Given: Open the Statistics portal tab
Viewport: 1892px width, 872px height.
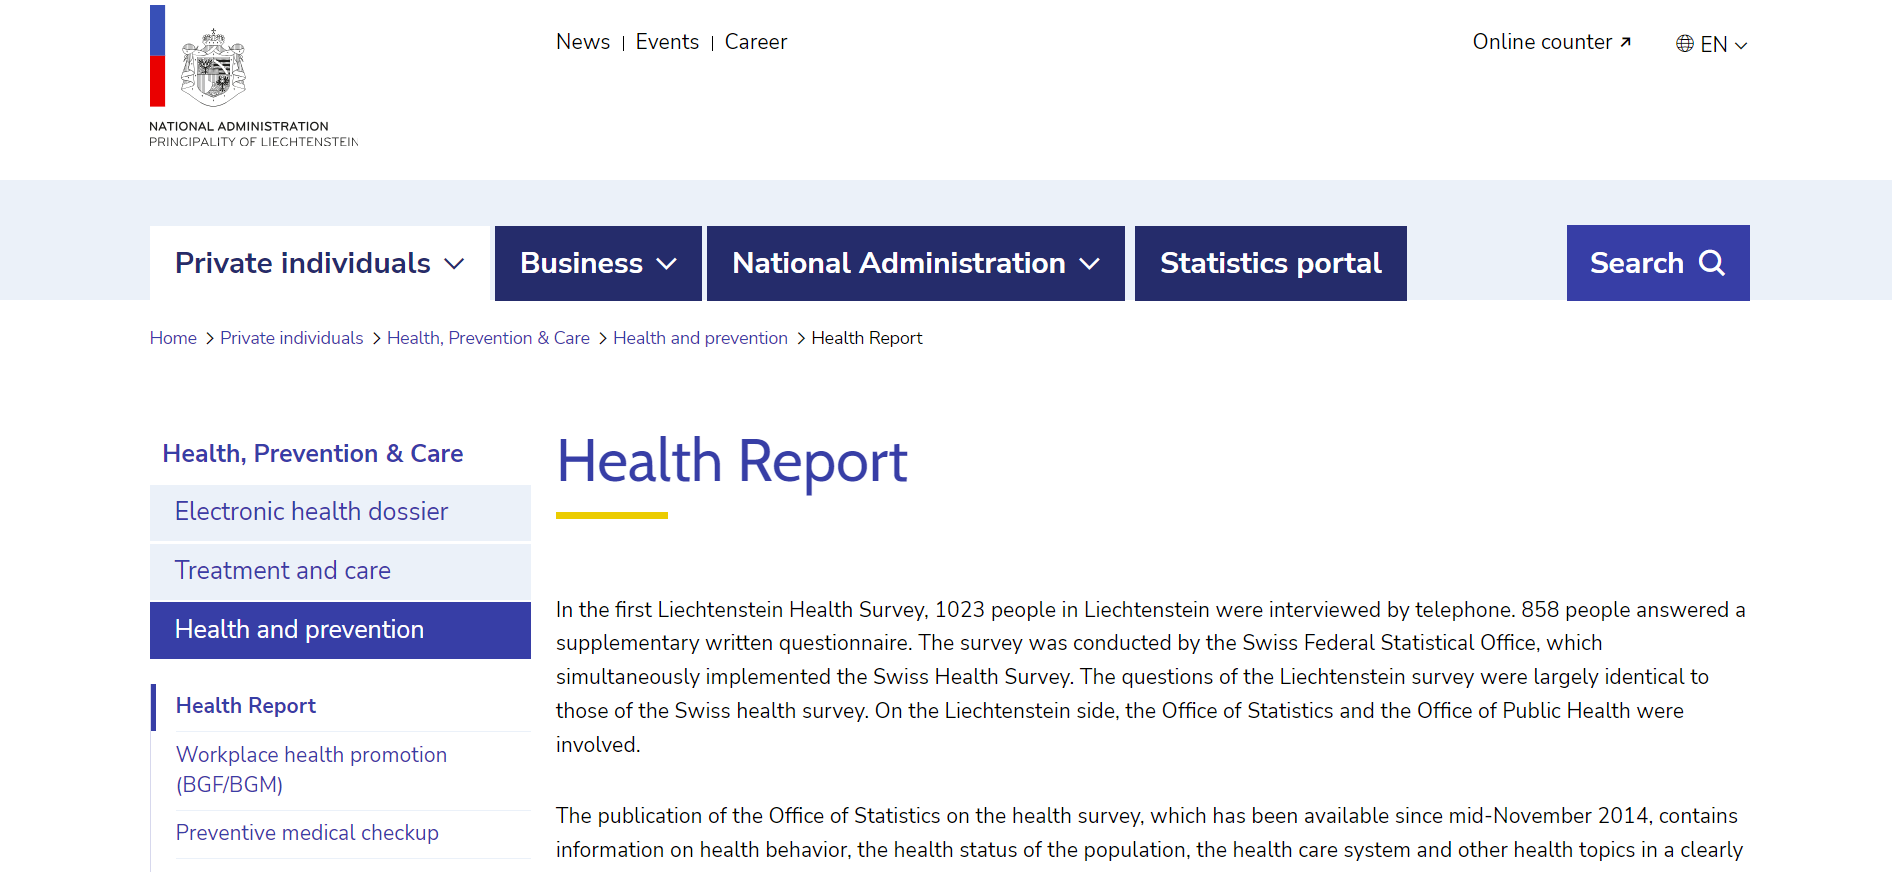Looking at the screenshot, I should [1270, 263].
